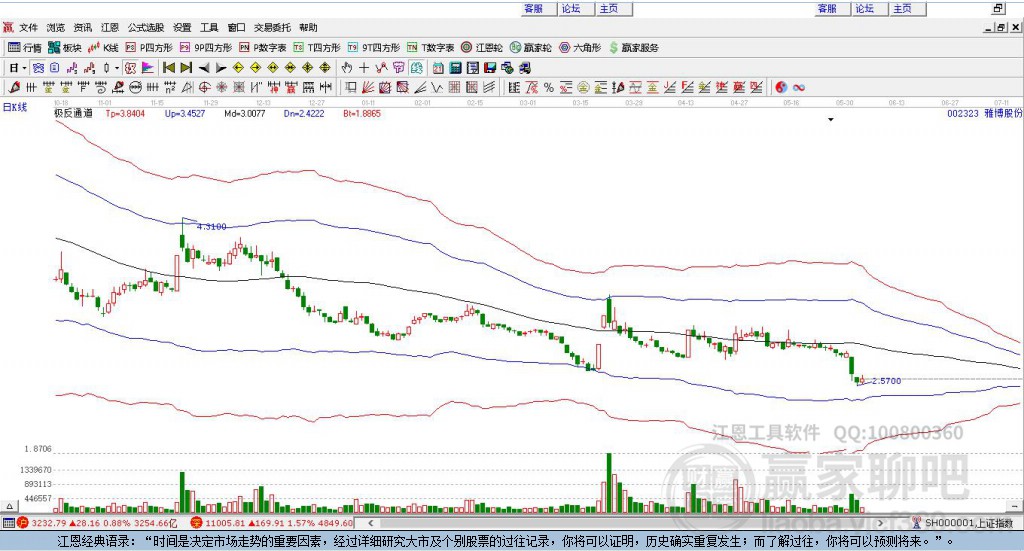This screenshot has height=551, width=1024.
Task: Click the yin-yang symbol icon
Action: point(781,87)
